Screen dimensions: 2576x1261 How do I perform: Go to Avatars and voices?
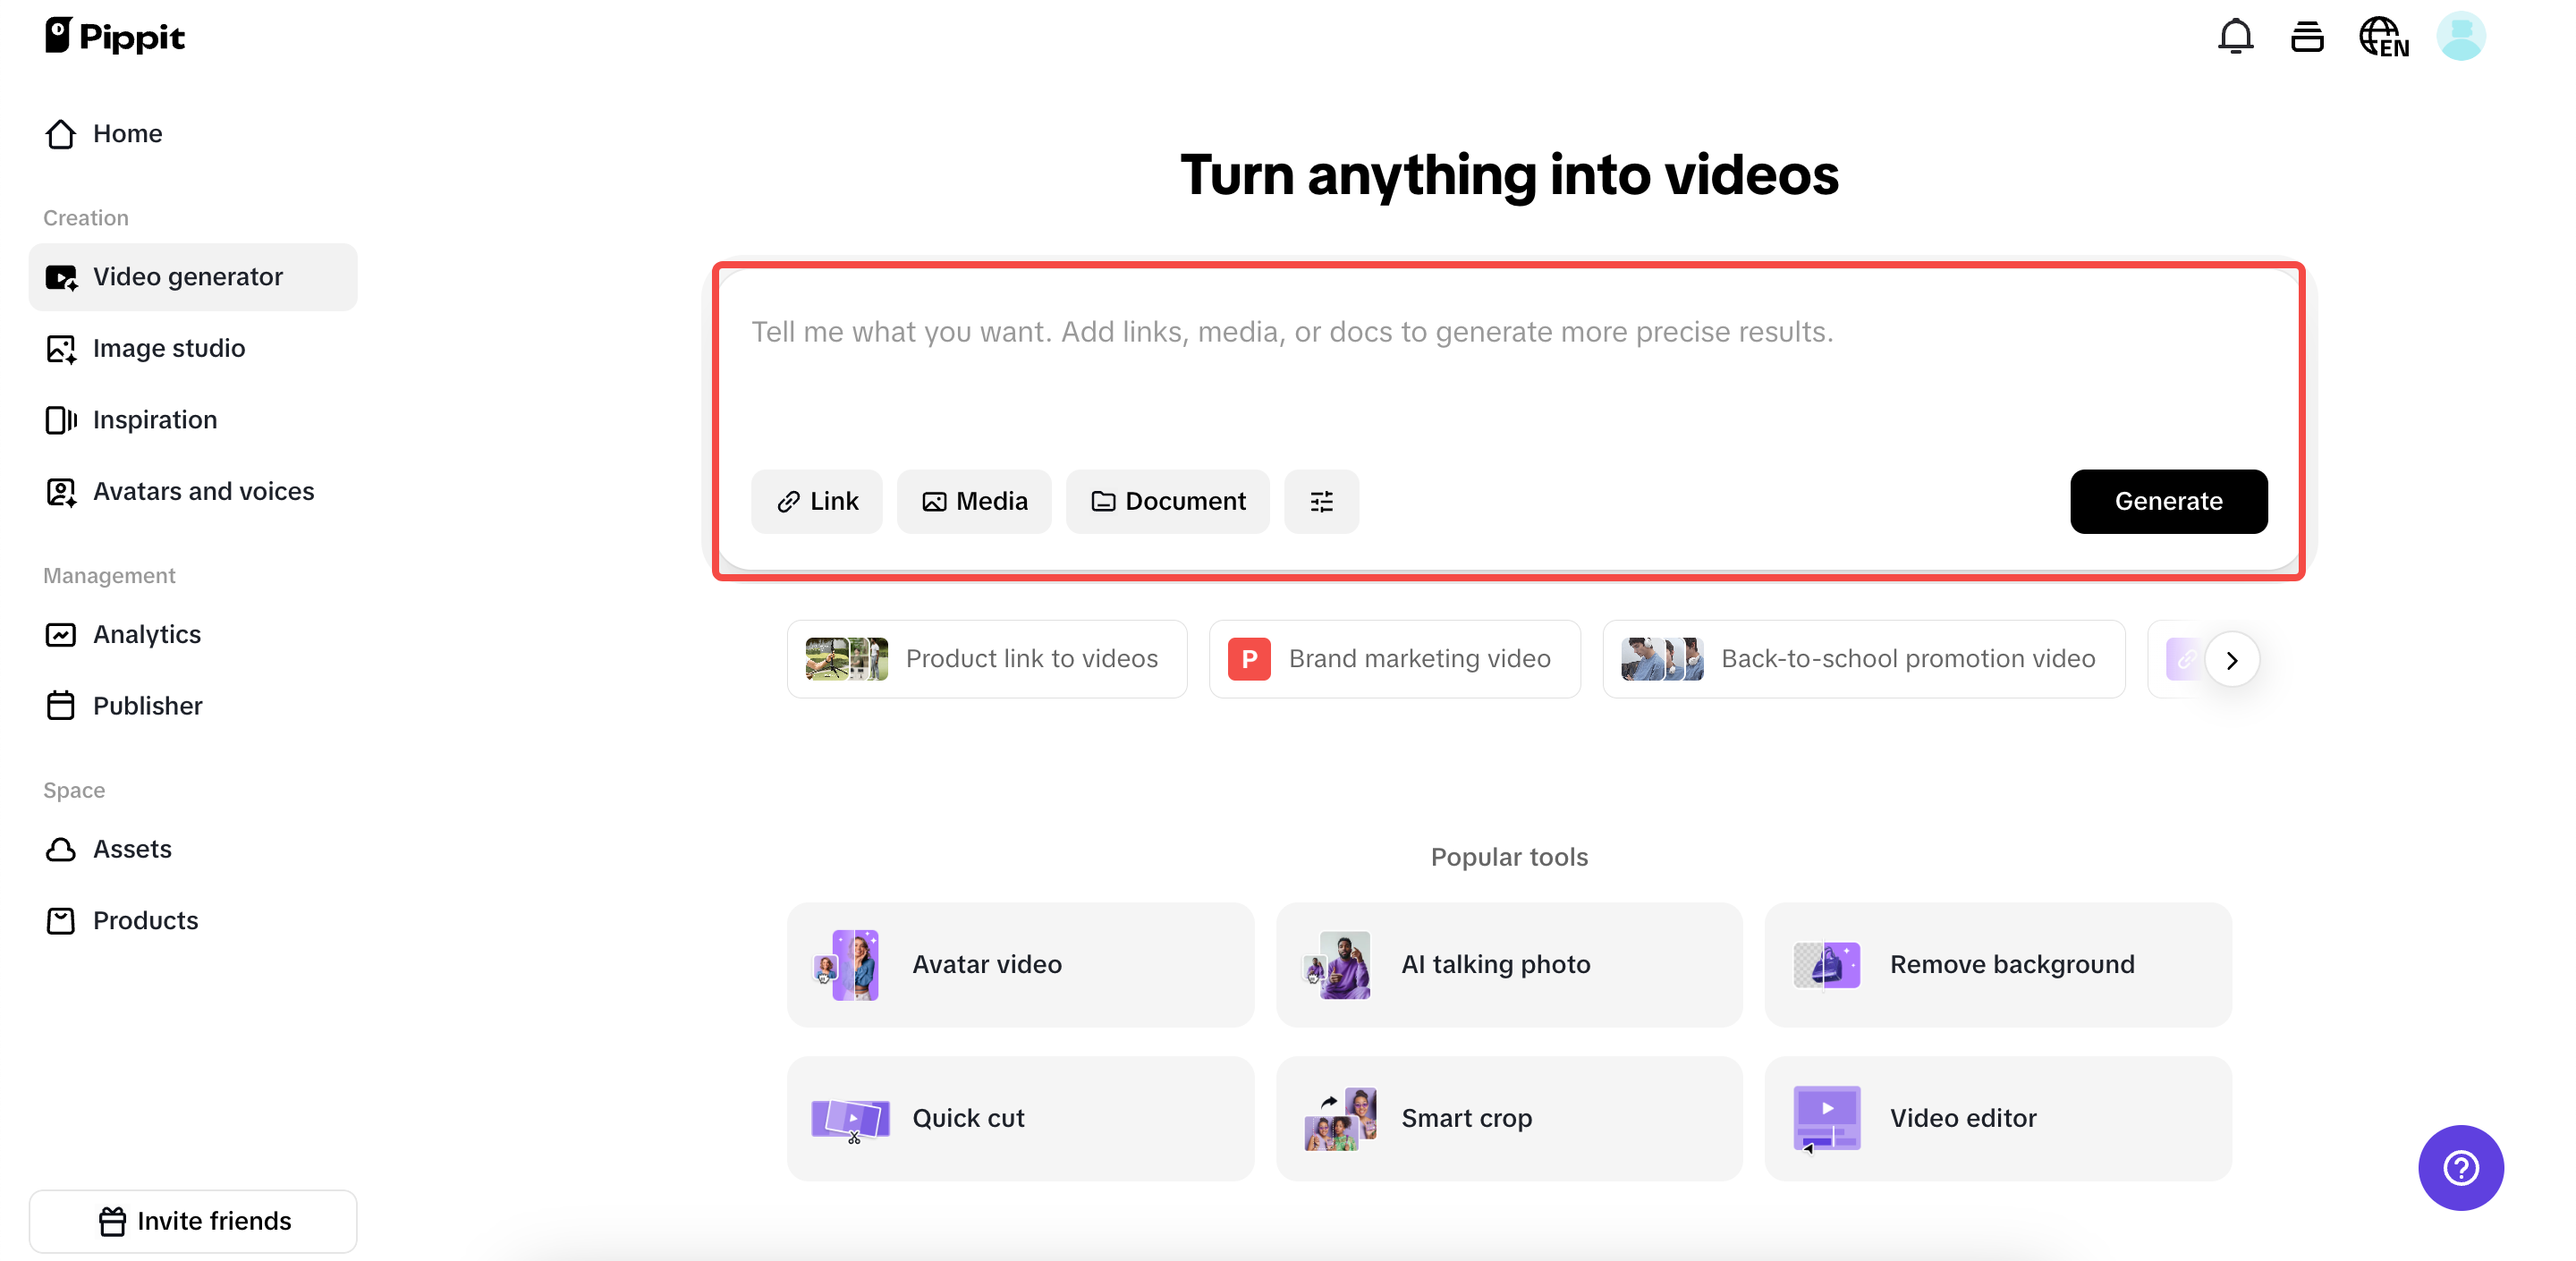click(x=203, y=491)
